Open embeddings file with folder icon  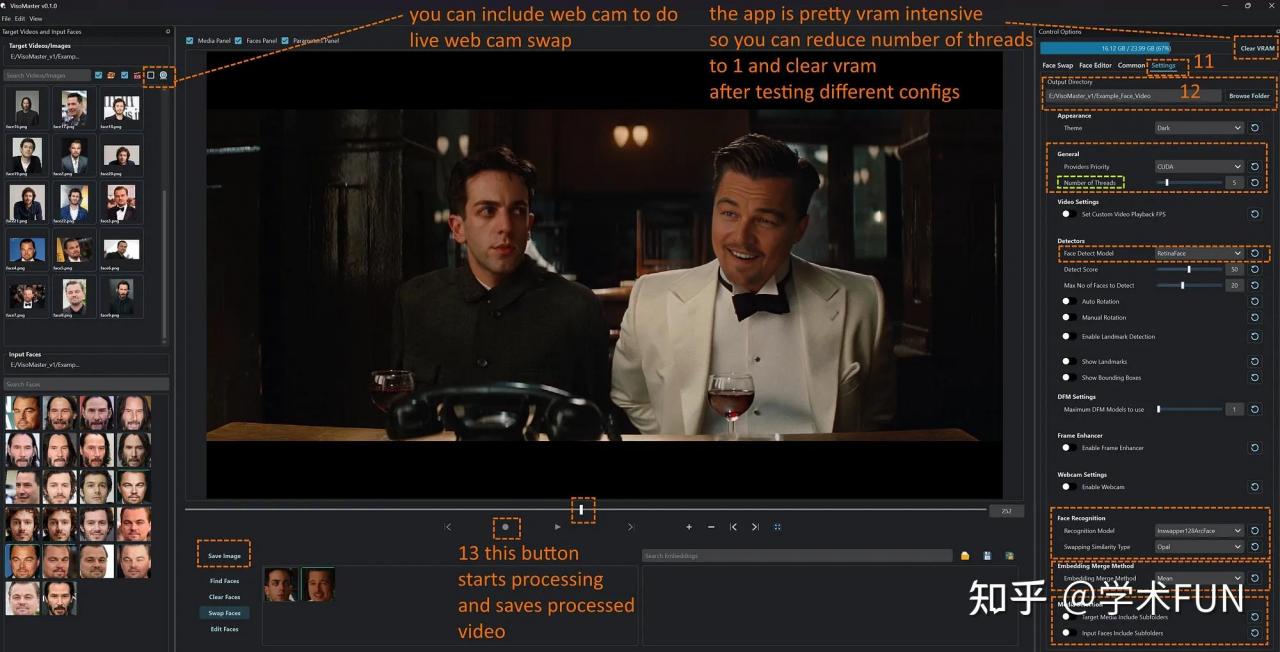[965, 555]
